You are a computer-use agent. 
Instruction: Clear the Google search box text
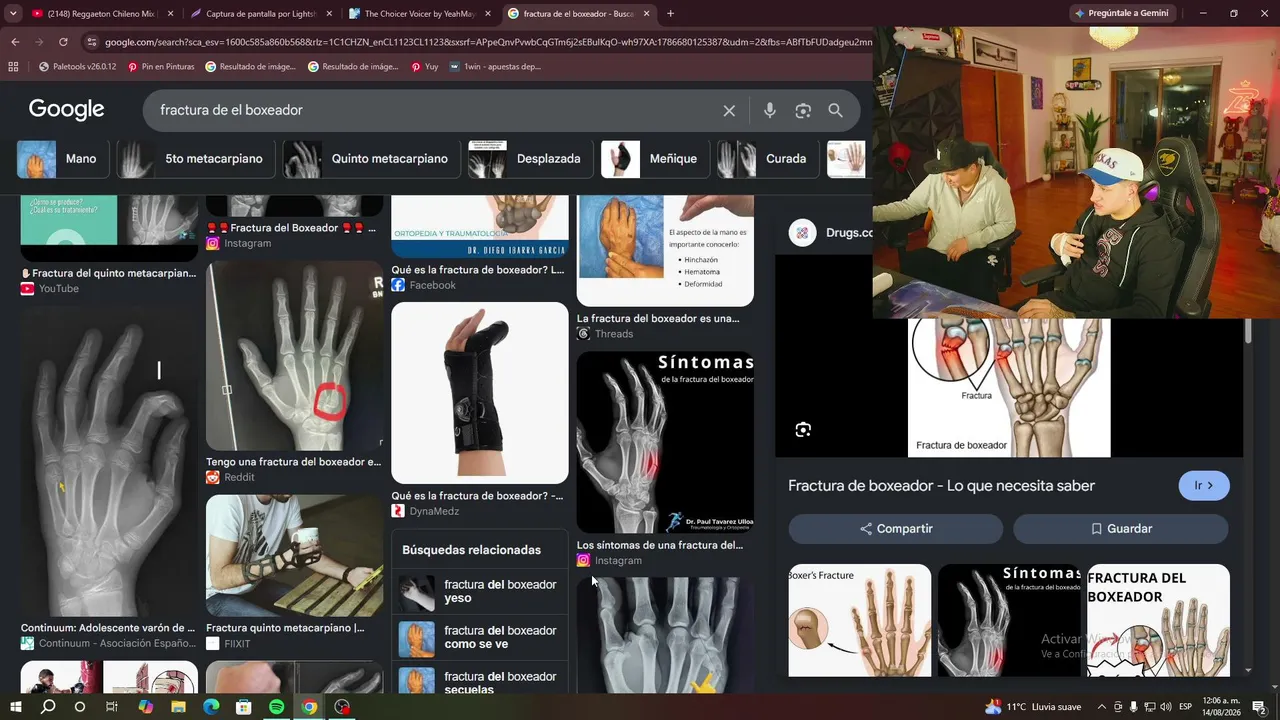729,111
